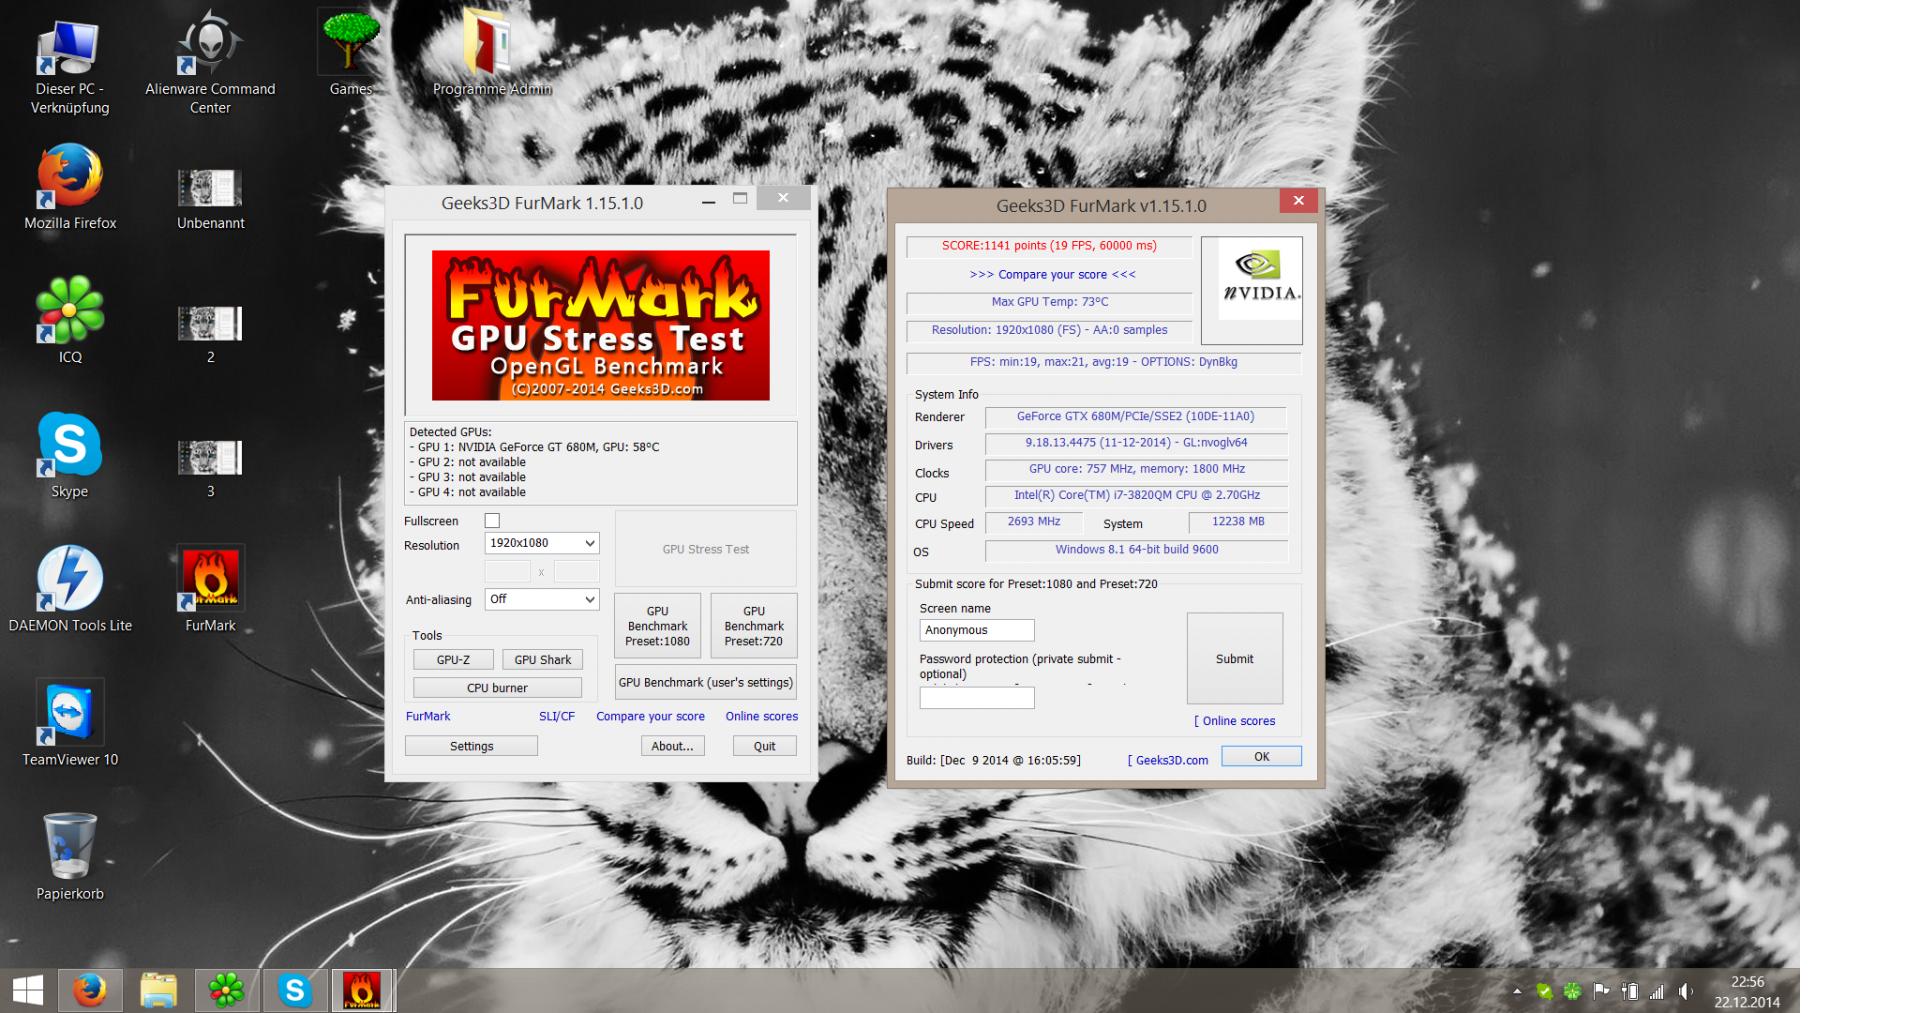1920x1013 pixels.
Task: Close the FurMark results dialog
Action: click(1299, 200)
